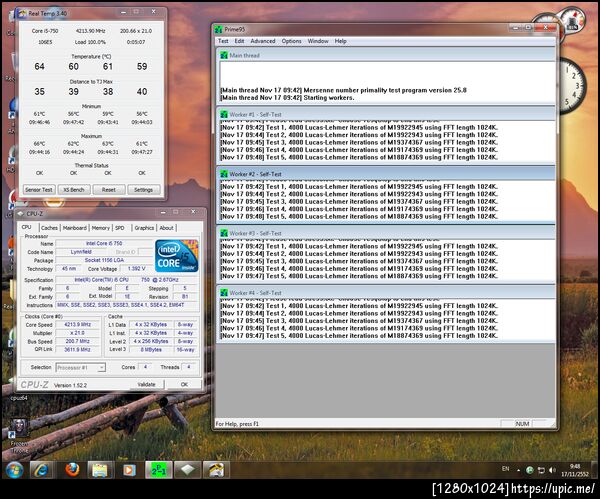Viewport: 600px width, 499px height.
Task: Switch to CPU-Z via its taskbar button
Action: click(x=187, y=470)
